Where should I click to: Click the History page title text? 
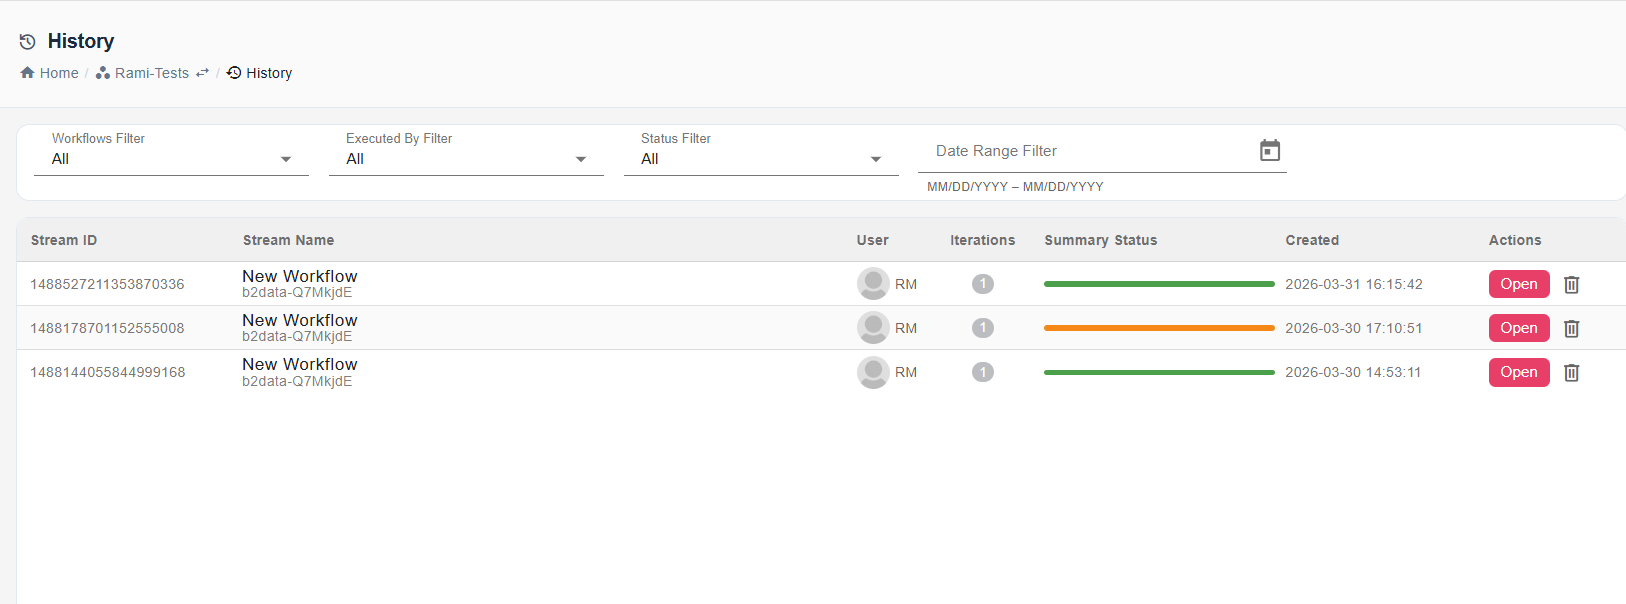click(81, 41)
